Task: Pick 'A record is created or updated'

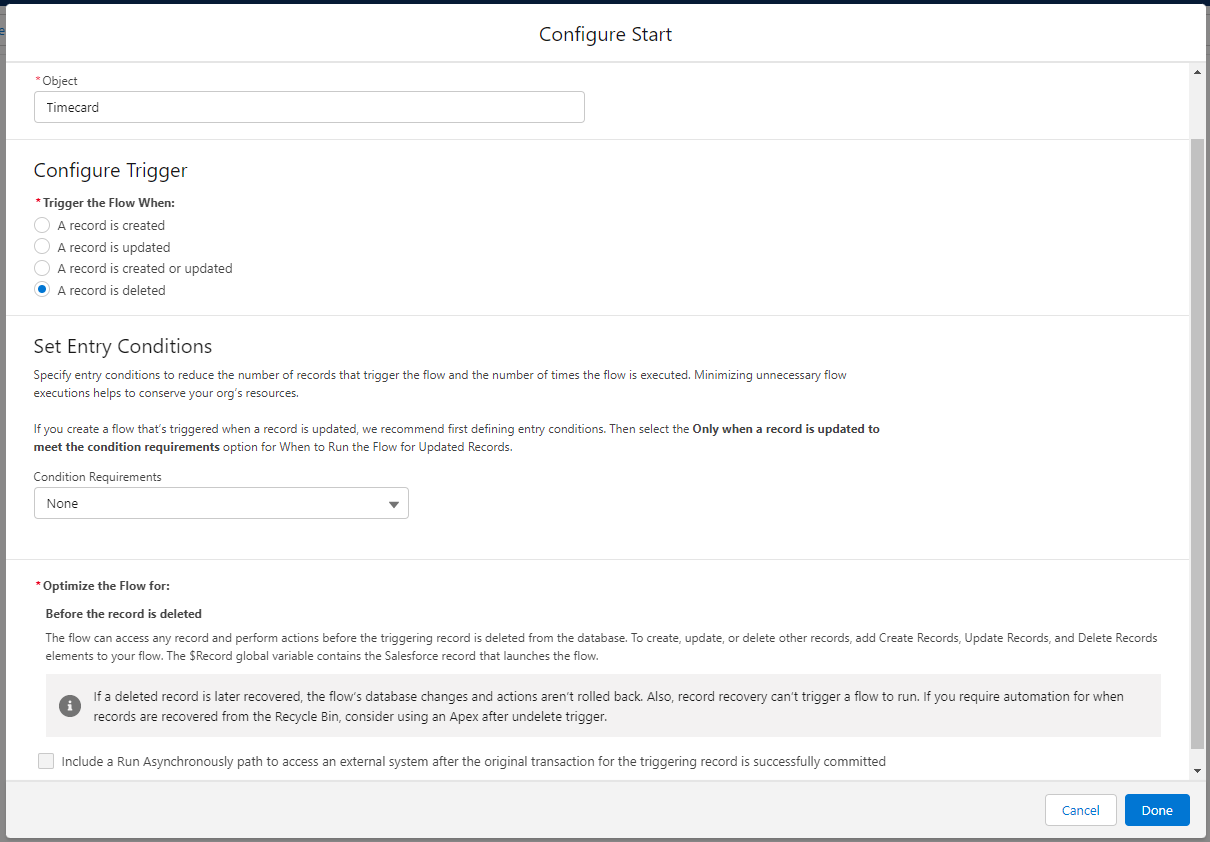Action: click(x=42, y=268)
